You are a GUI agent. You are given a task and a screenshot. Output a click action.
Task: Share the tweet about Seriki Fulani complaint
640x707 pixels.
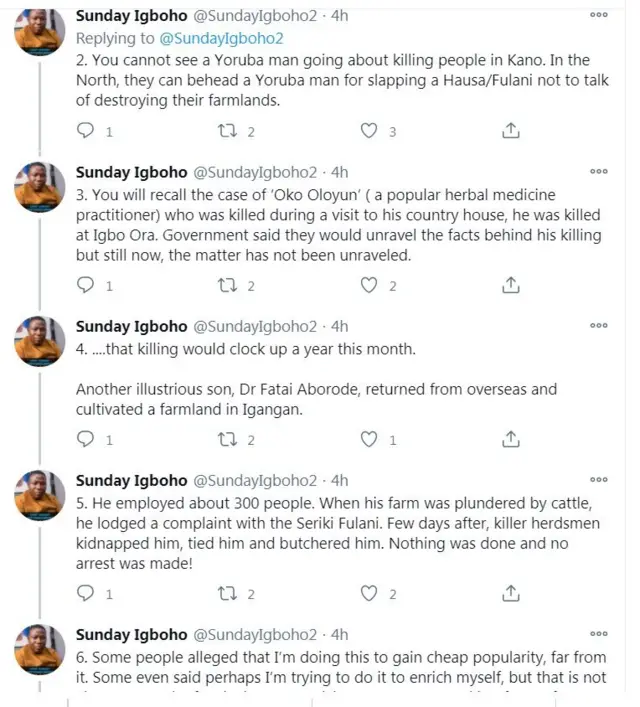(510, 593)
